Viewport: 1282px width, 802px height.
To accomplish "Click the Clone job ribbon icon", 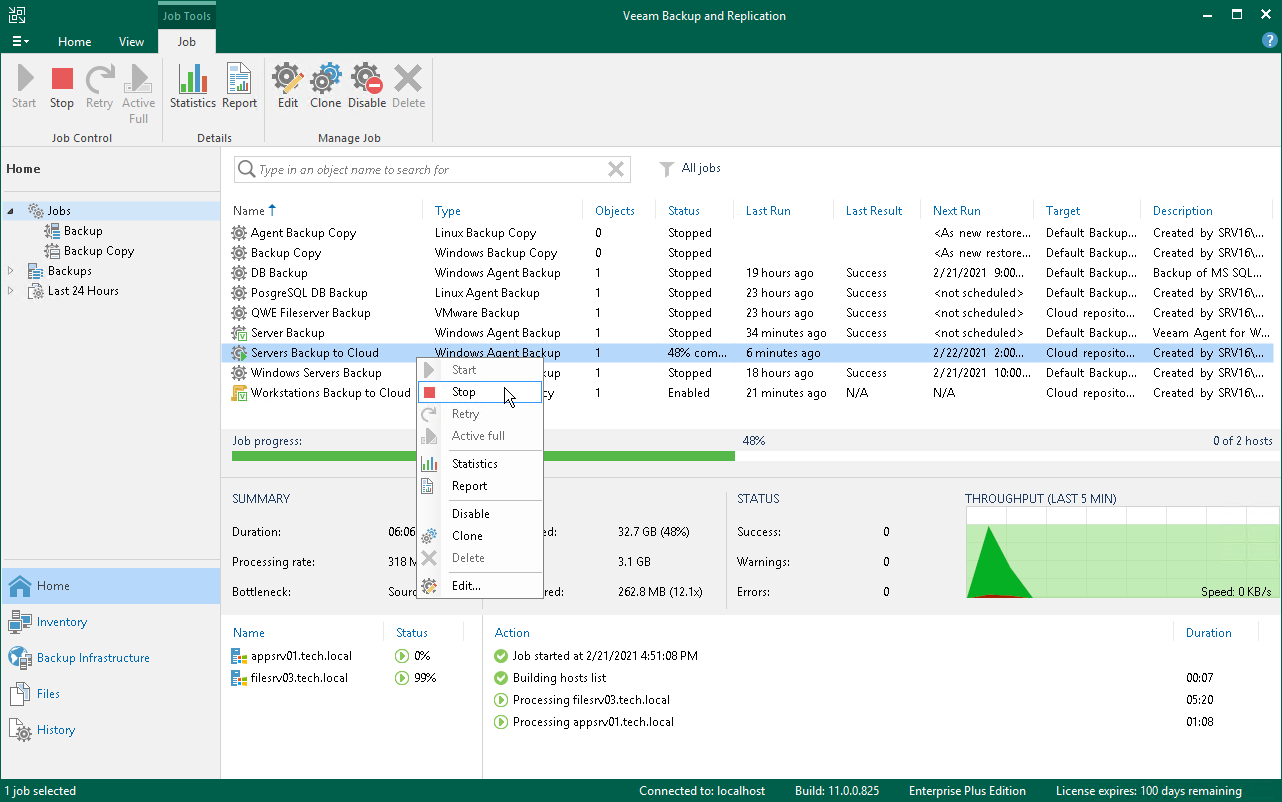I will (325, 79).
